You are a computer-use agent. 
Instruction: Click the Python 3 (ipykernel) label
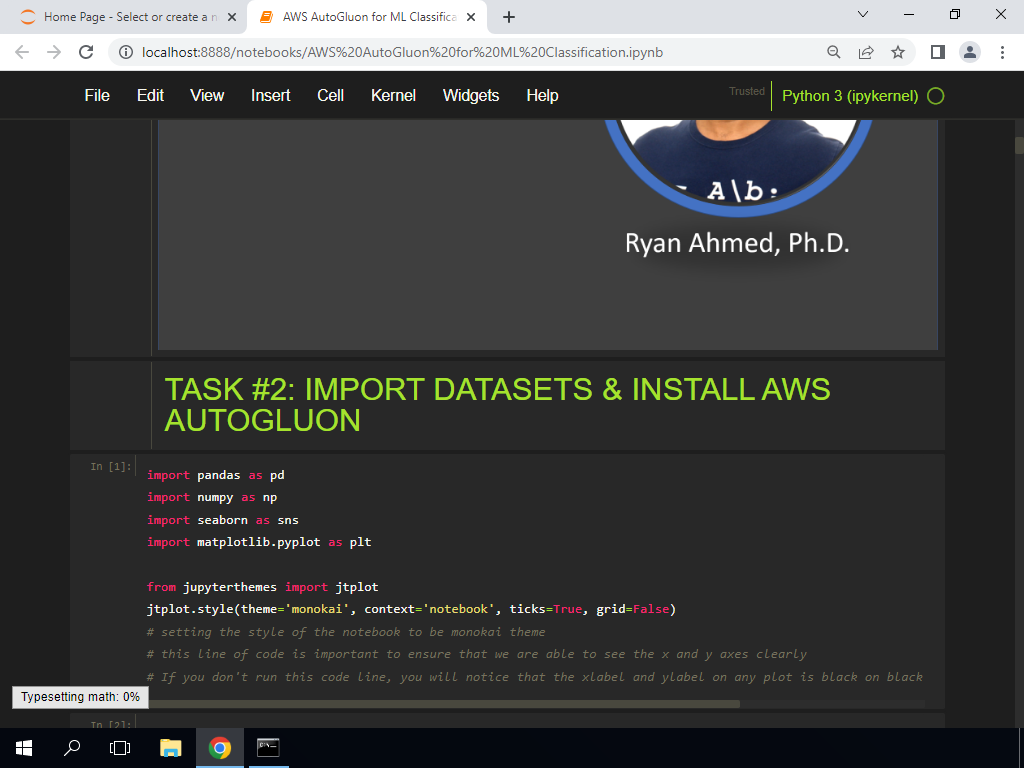850,96
